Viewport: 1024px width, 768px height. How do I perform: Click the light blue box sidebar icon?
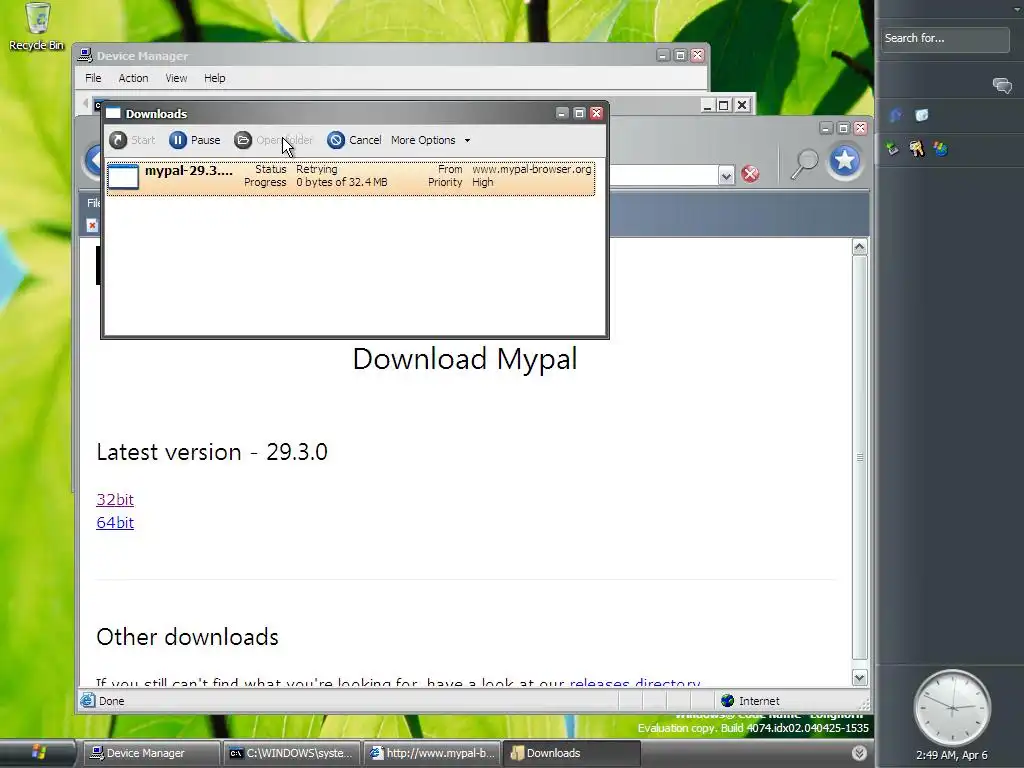921,116
